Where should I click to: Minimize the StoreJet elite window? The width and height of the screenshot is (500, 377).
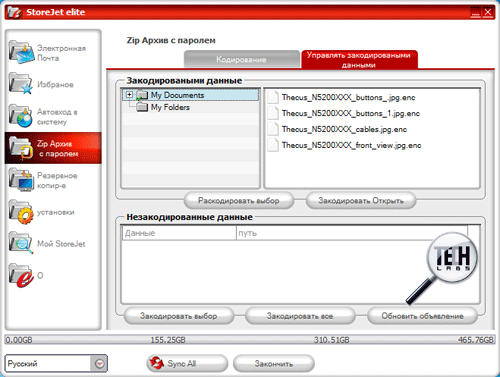click(x=475, y=12)
